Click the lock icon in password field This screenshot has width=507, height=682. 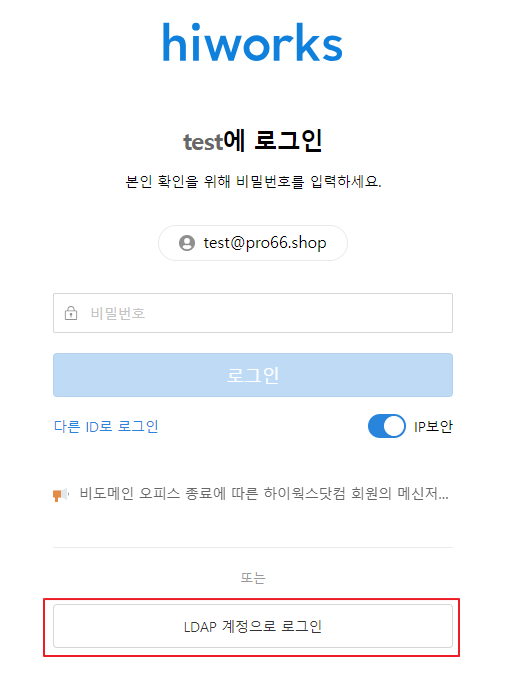click(71, 313)
